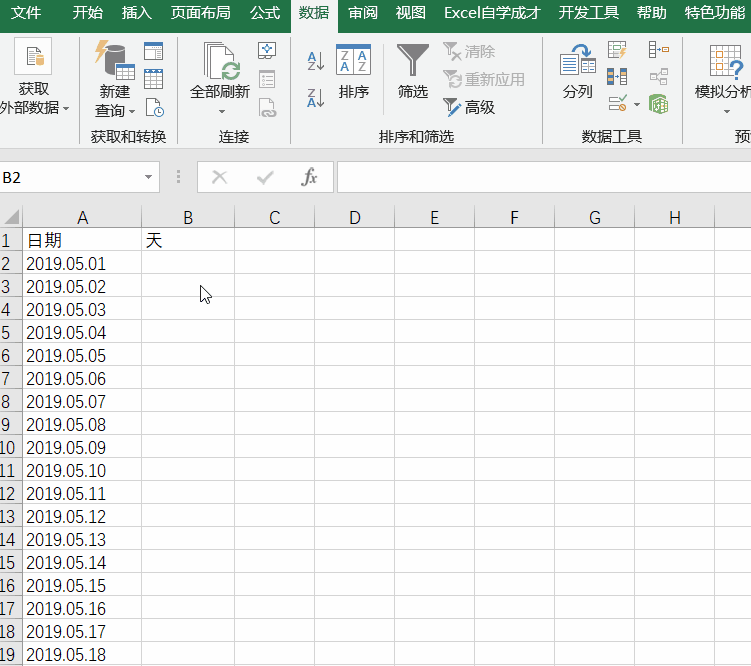Click the Enter checkmark in formula bar
Viewport: 751px width, 666px height.
coord(265,178)
